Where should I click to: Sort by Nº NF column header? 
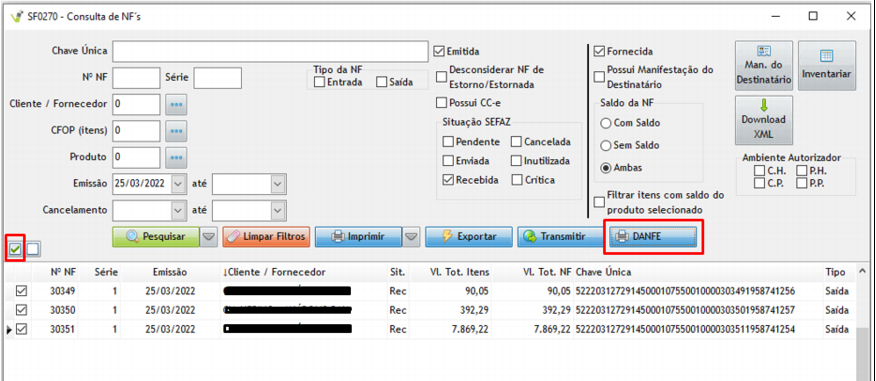[63, 272]
